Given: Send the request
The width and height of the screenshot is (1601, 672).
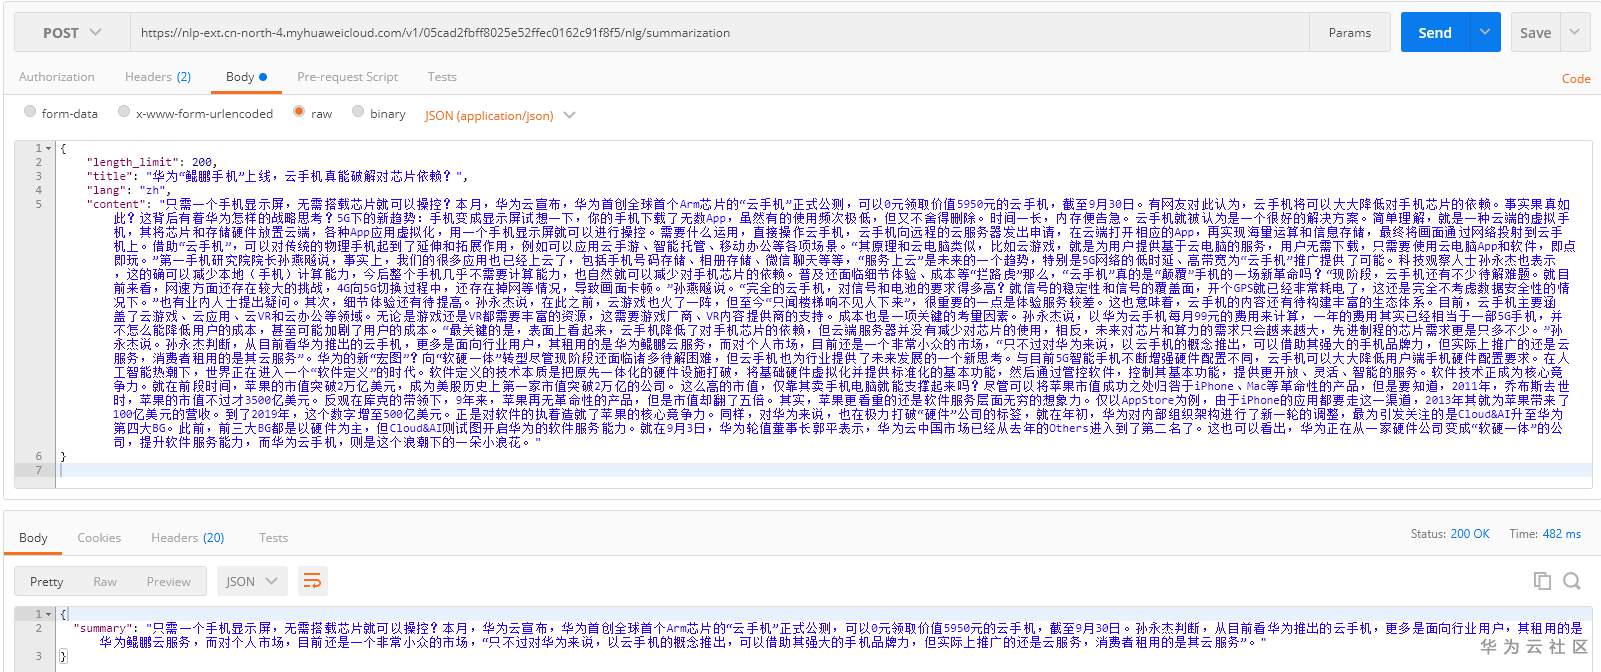Looking at the screenshot, I should (1434, 33).
